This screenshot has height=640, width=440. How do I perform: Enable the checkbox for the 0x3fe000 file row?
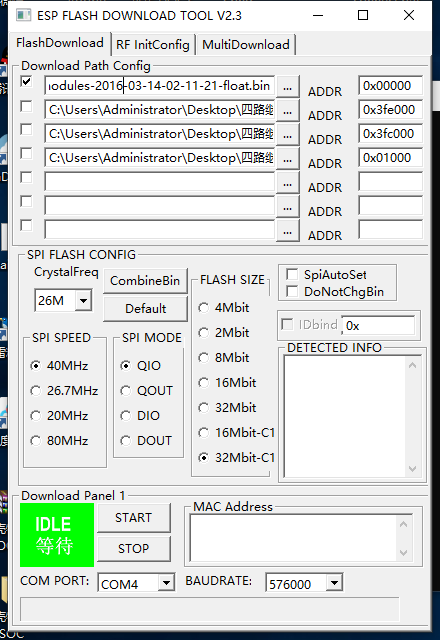click(26, 106)
